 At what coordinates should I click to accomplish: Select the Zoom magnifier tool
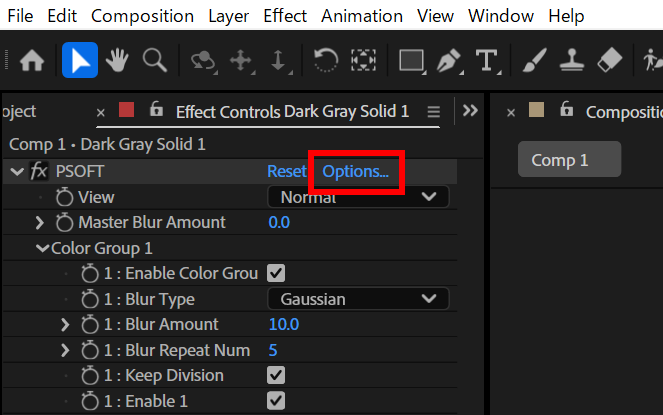[154, 61]
